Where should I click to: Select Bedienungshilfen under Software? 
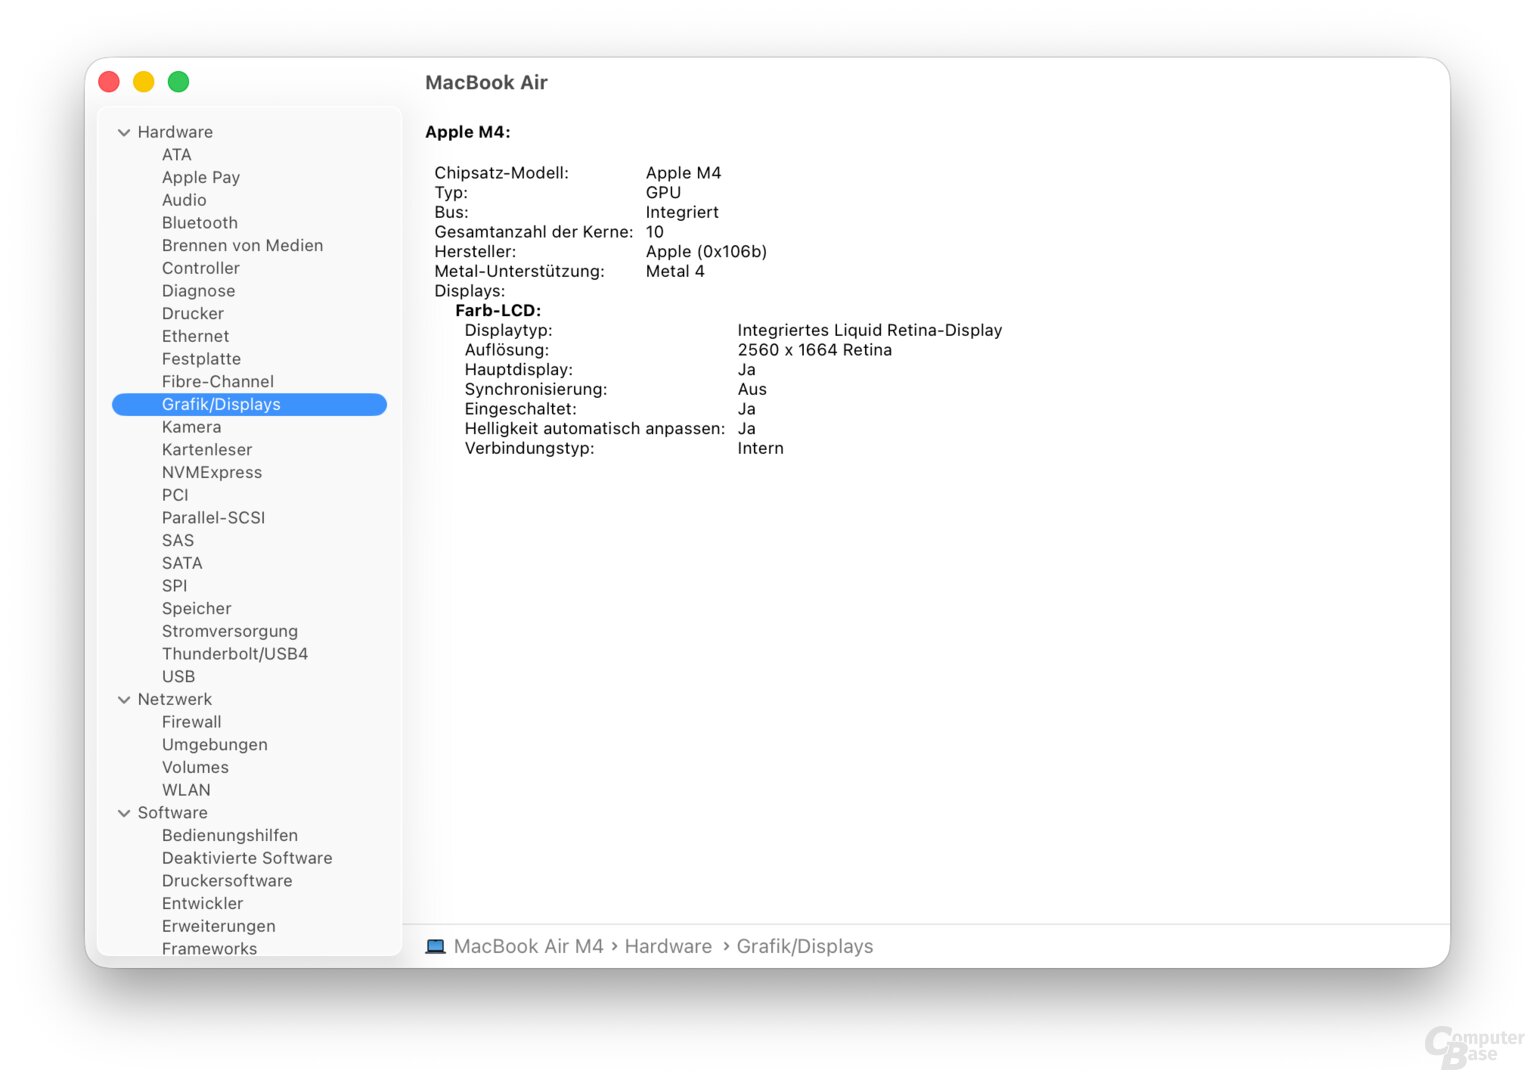[230, 835]
